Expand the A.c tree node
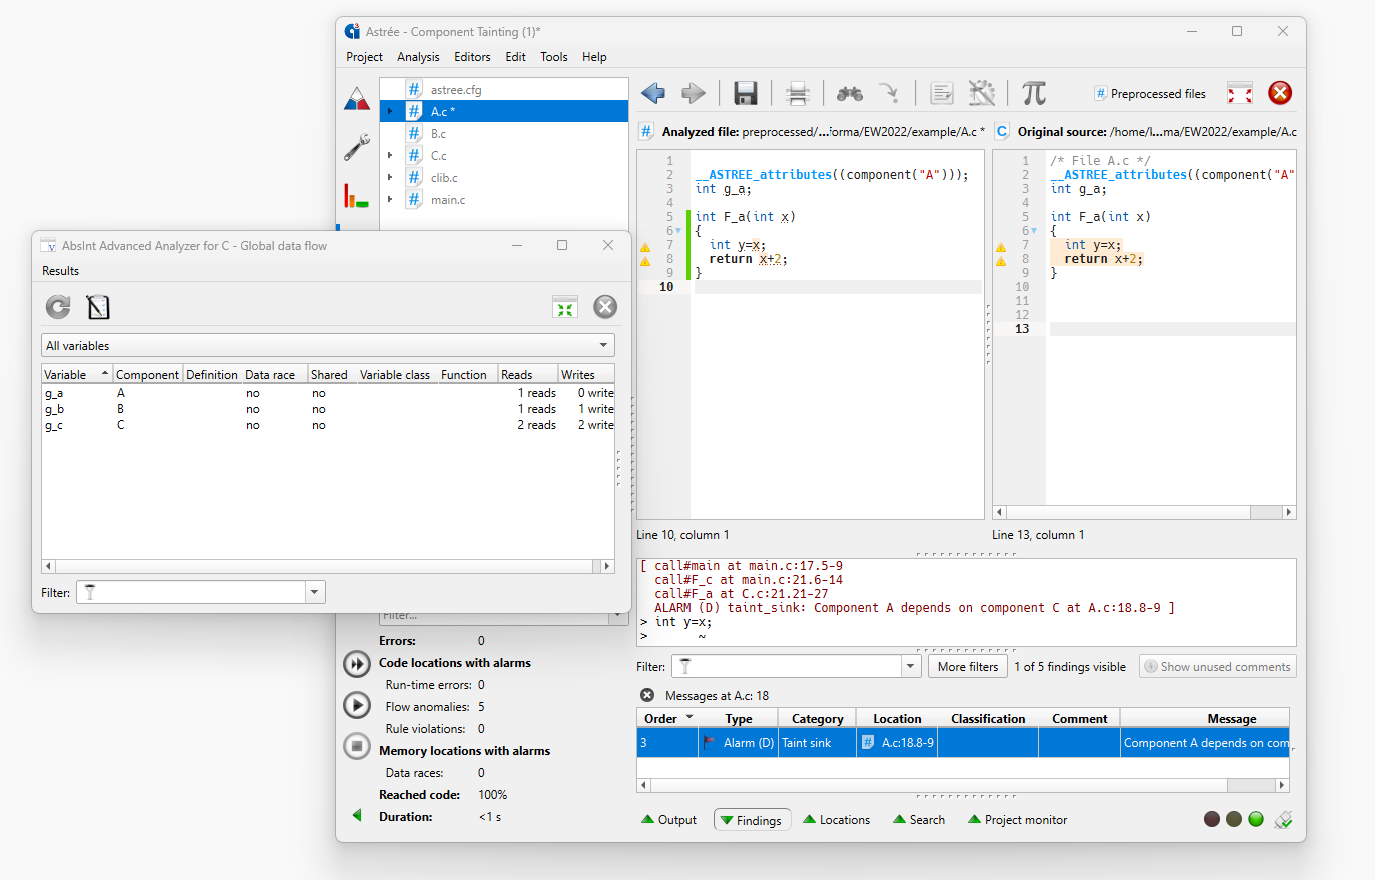The height and width of the screenshot is (880, 1375). point(390,112)
